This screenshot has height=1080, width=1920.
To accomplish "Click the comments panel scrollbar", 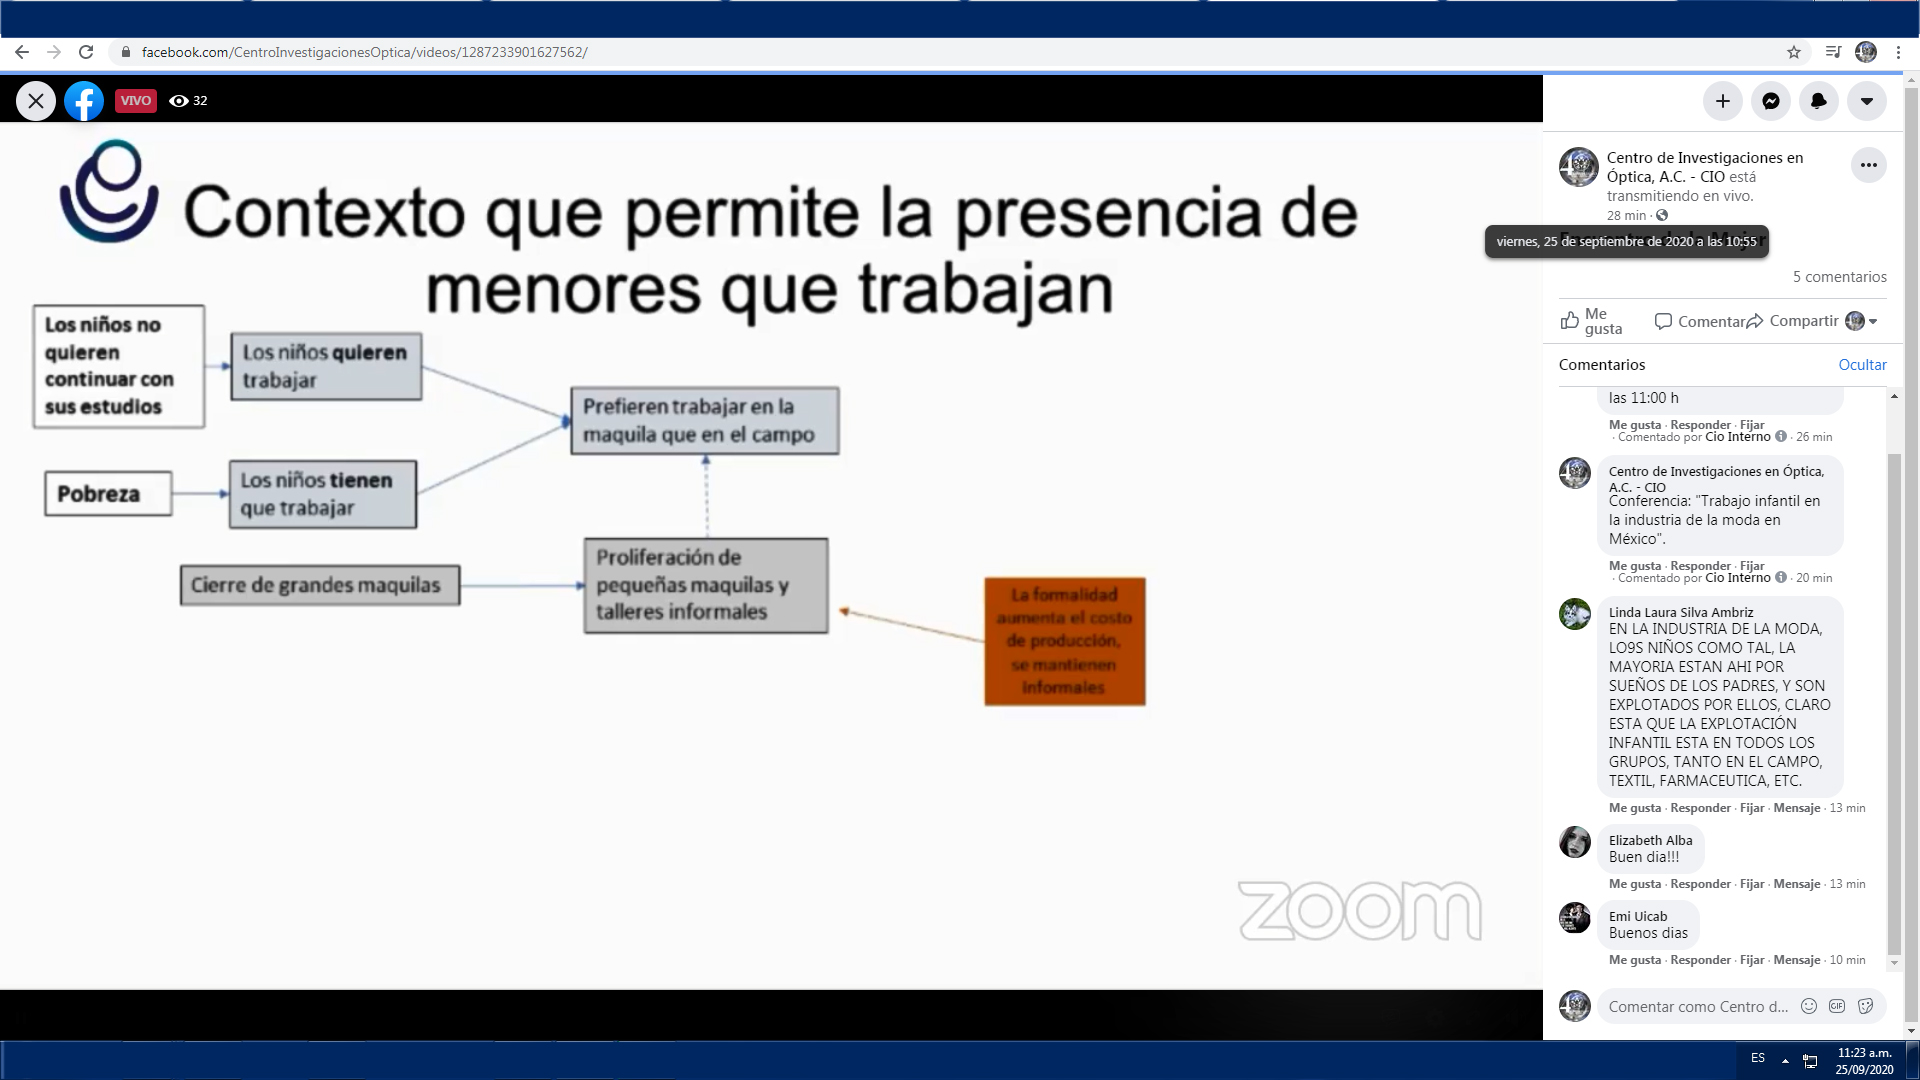I will pos(1894,700).
